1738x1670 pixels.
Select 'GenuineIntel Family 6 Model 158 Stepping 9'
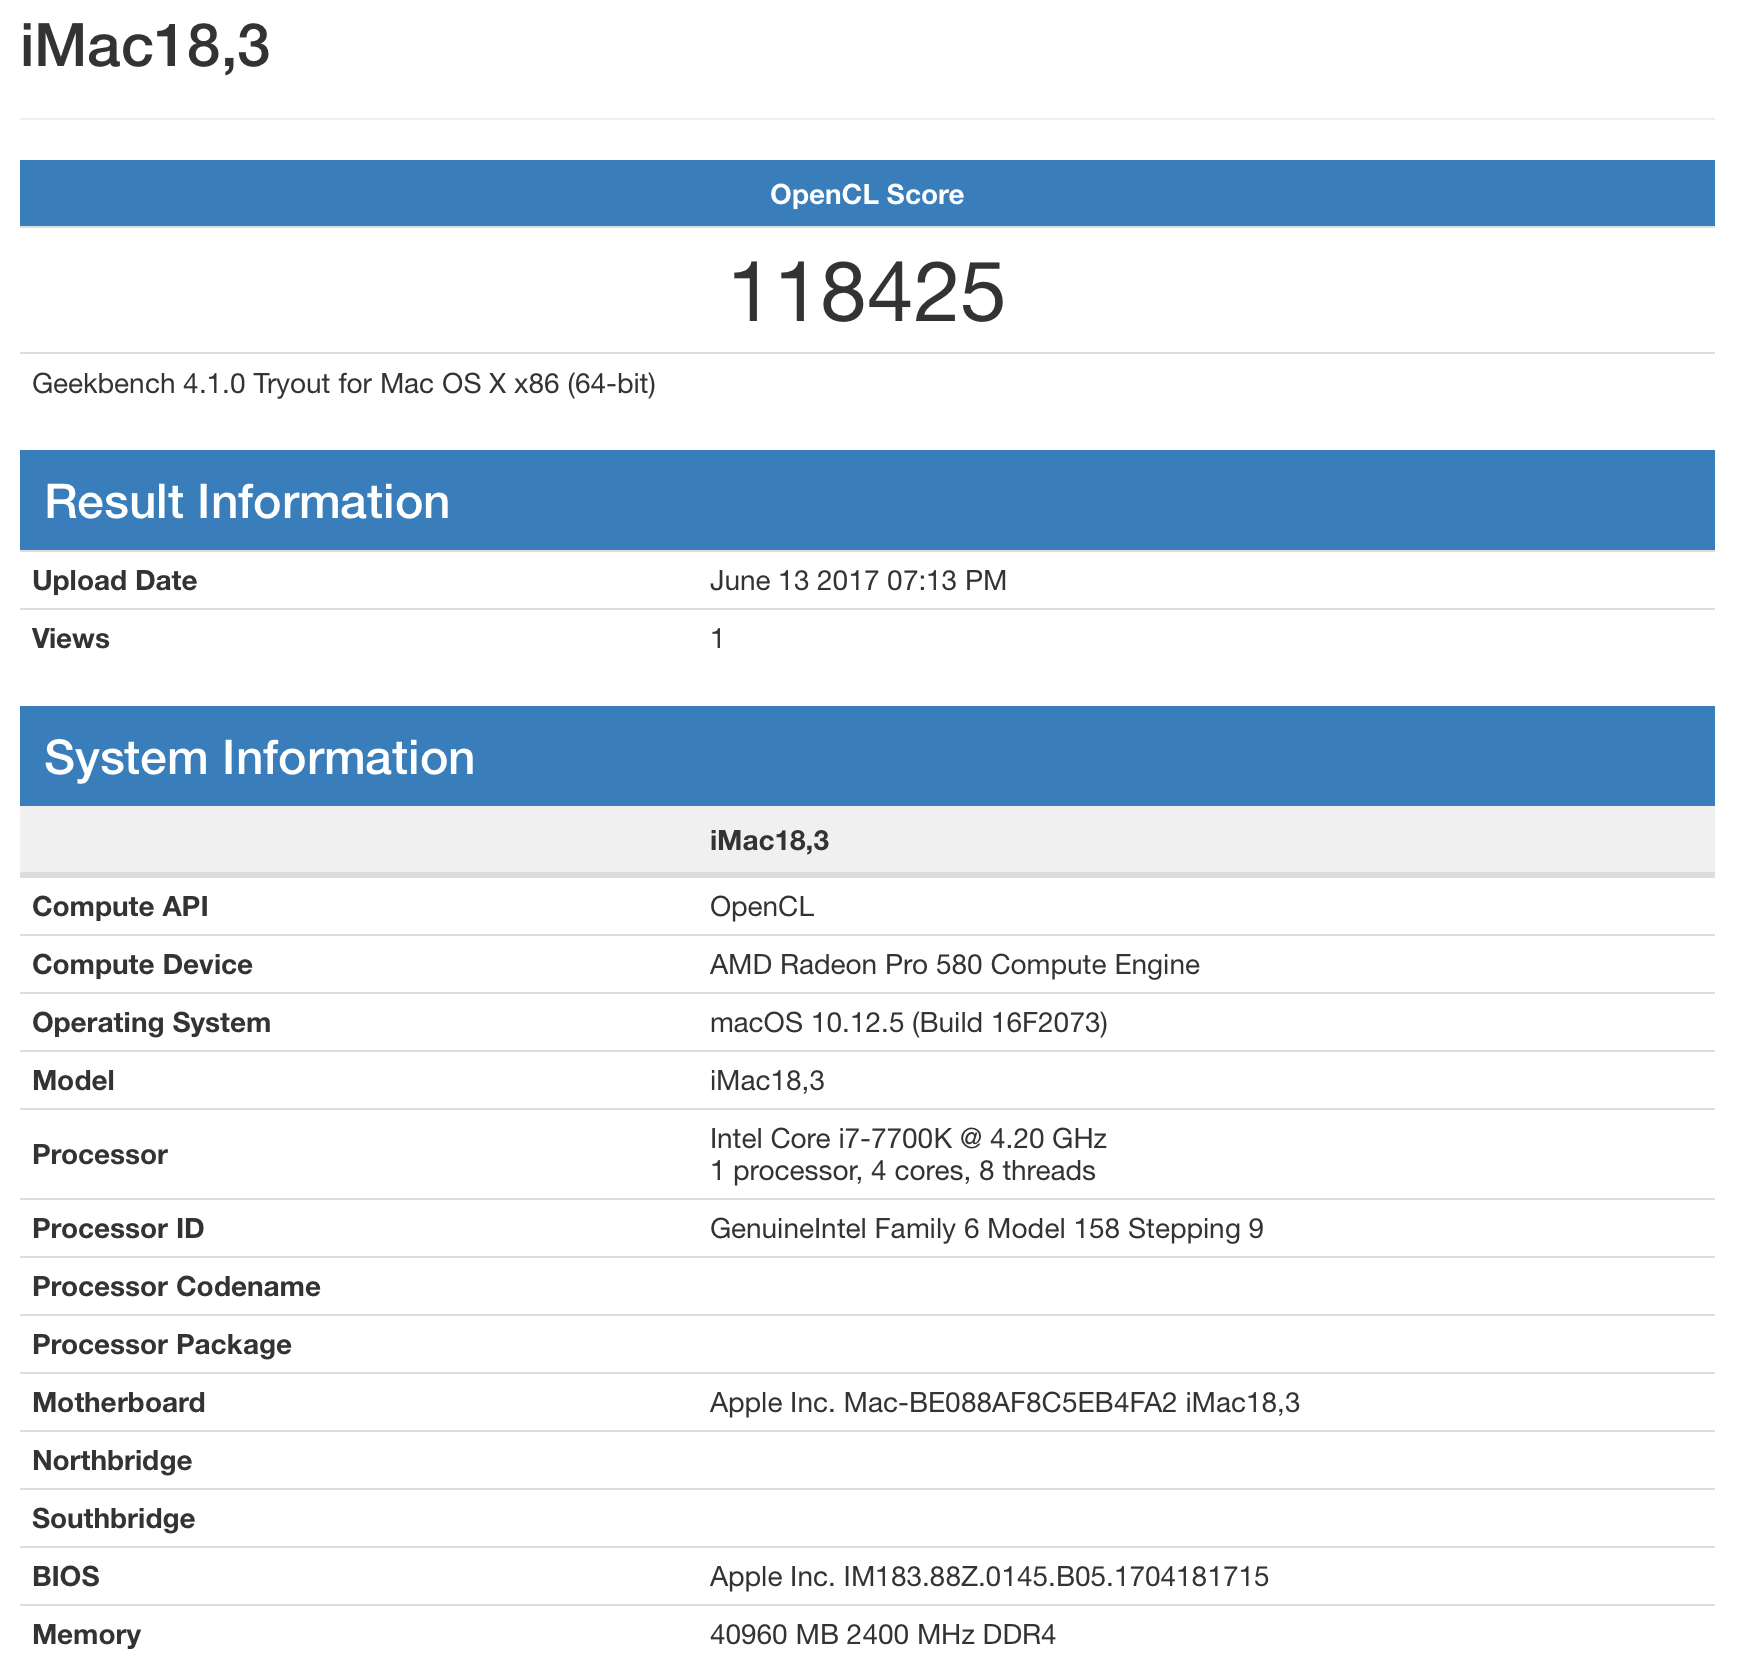[987, 1229]
